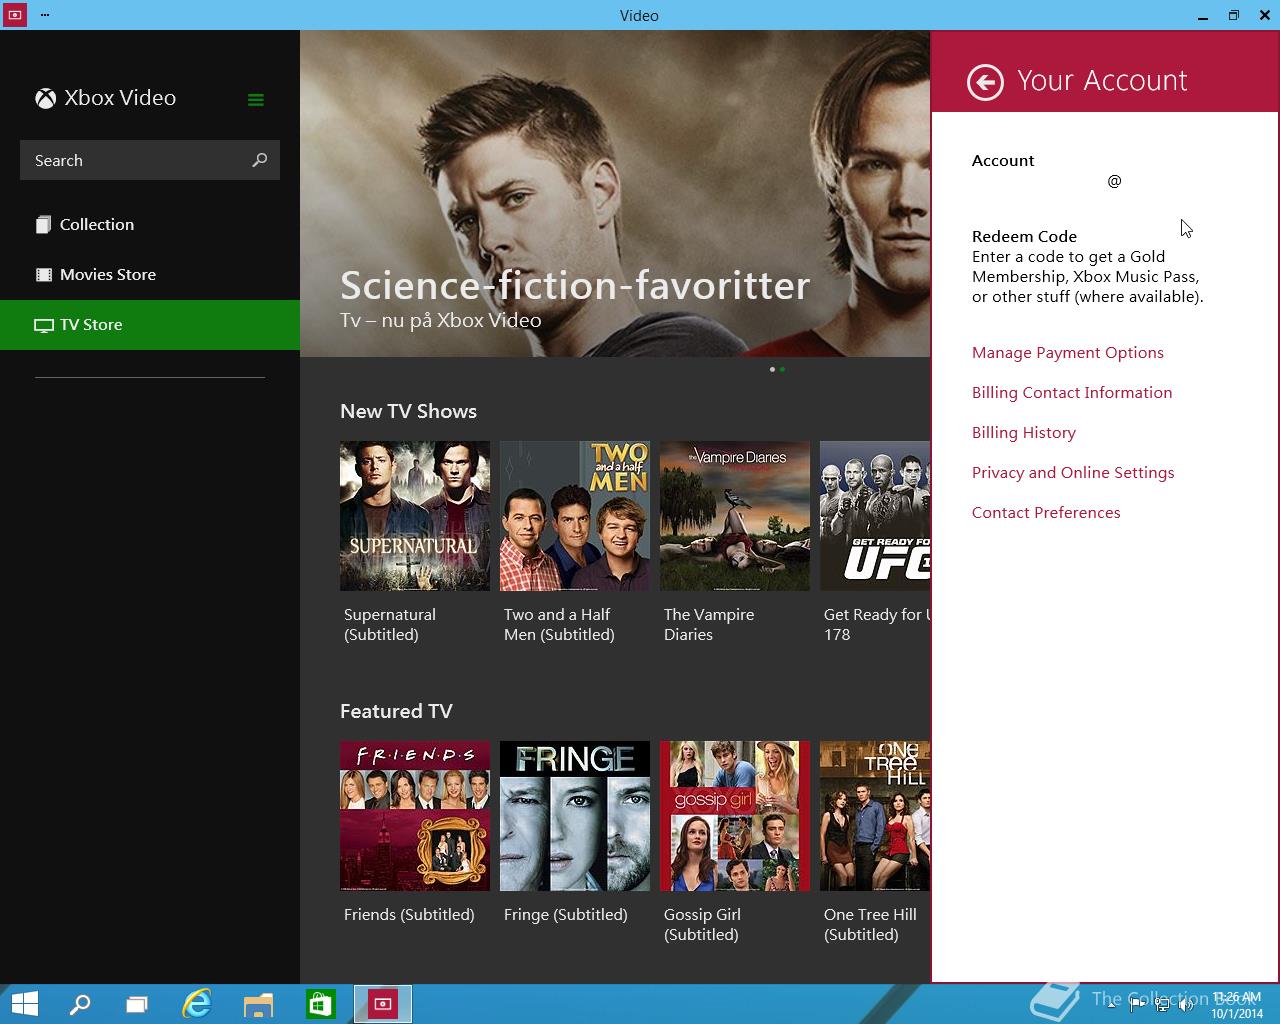1280x1024 pixels.
Task: Go to Movies Store
Action: (150, 275)
